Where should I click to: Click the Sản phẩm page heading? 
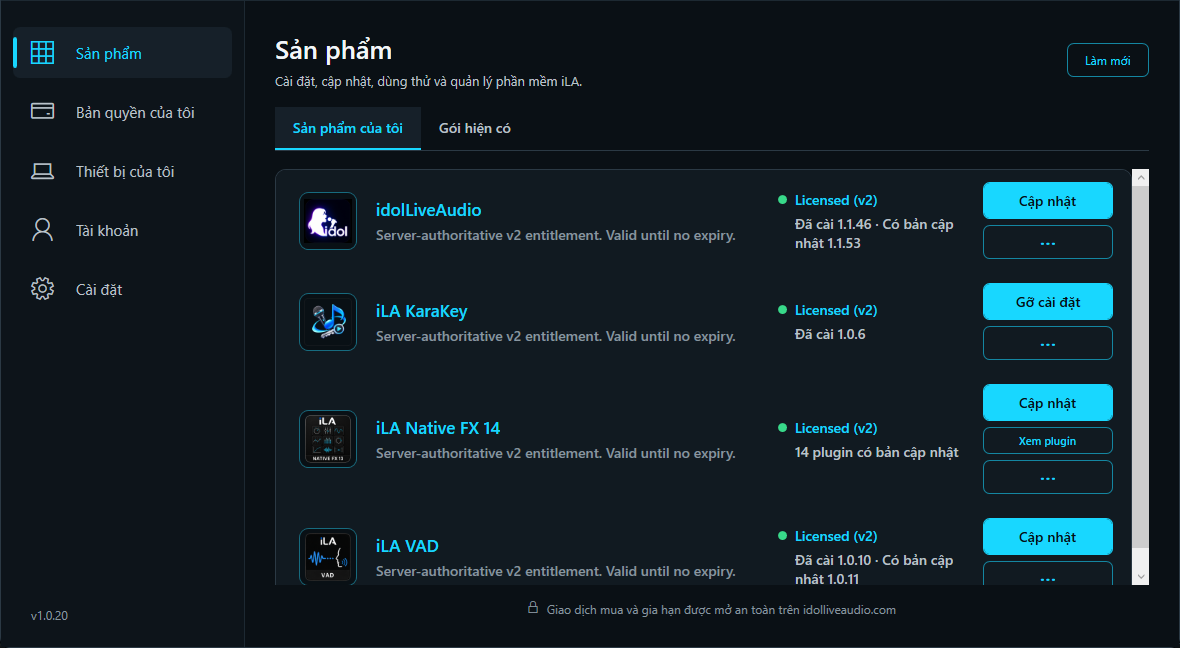pos(333,51)
